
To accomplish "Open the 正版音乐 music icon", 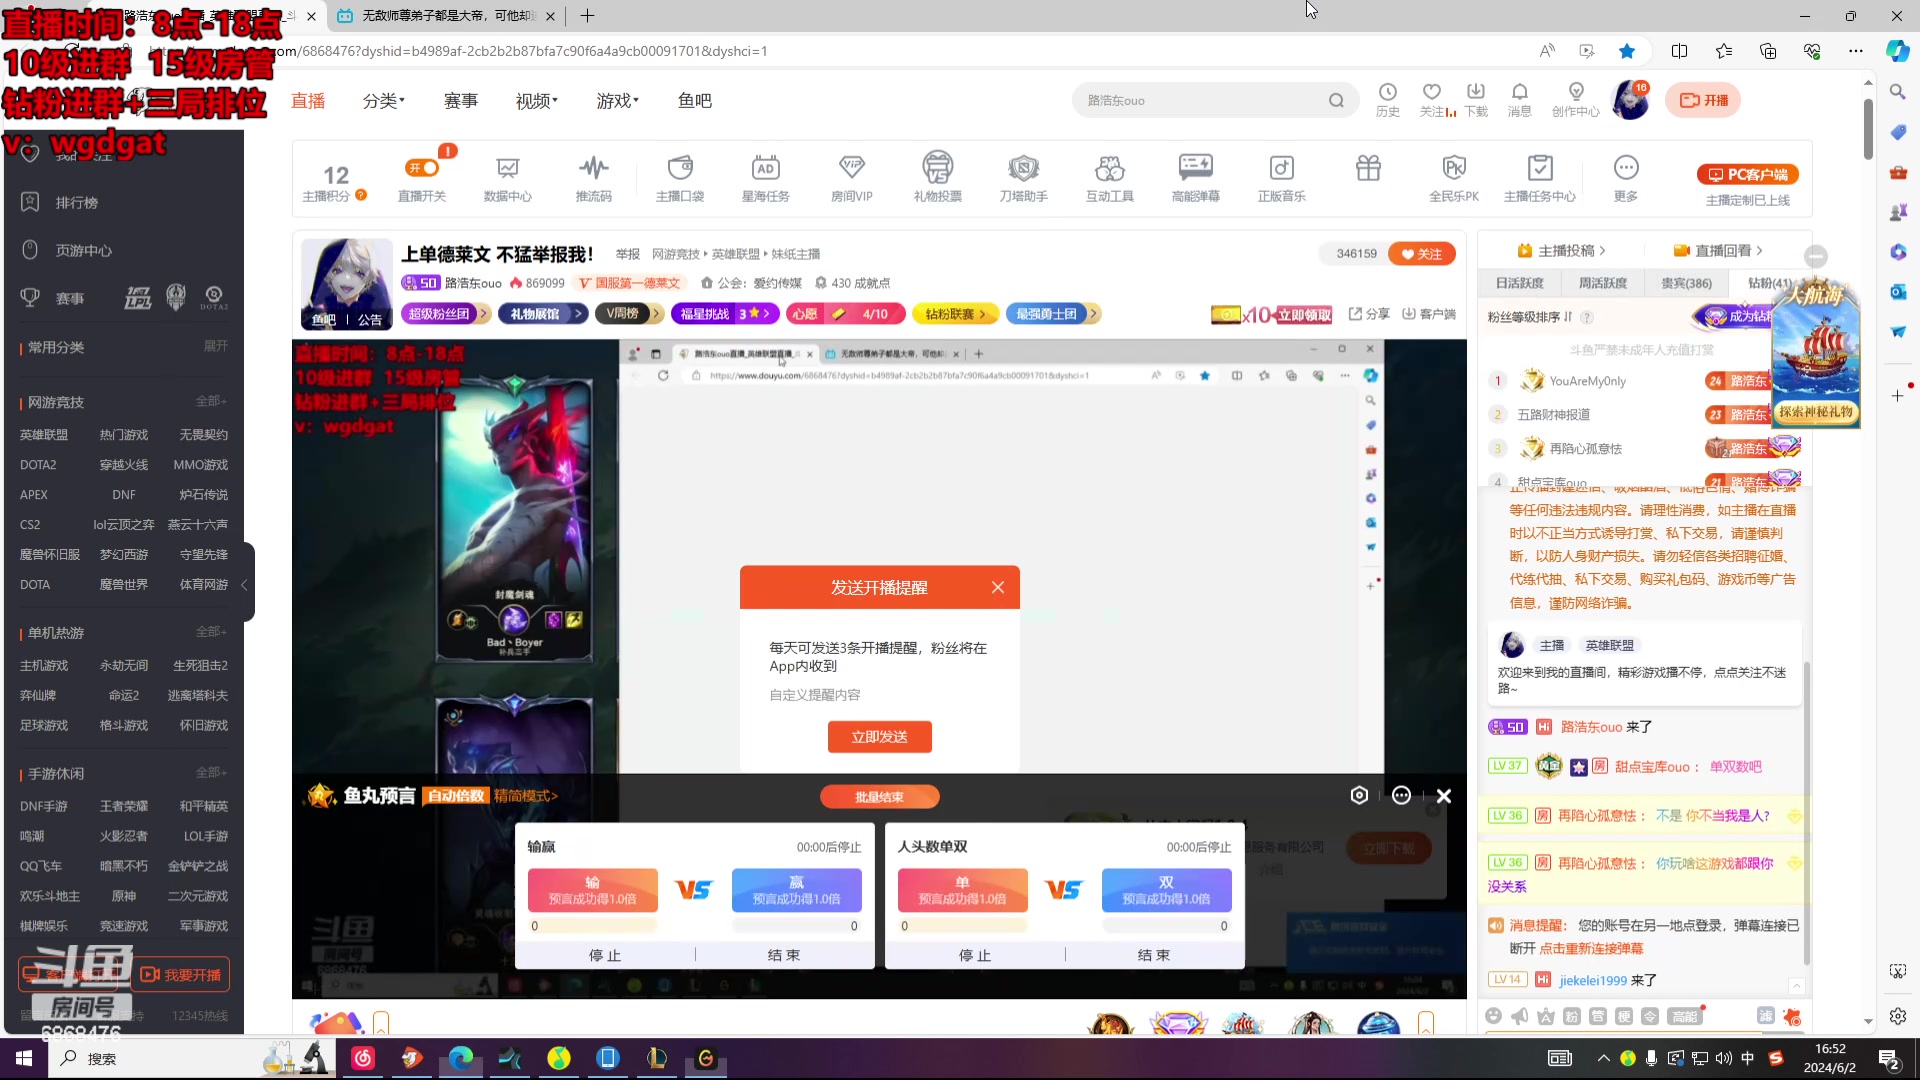I will [x=1282, y=178].
